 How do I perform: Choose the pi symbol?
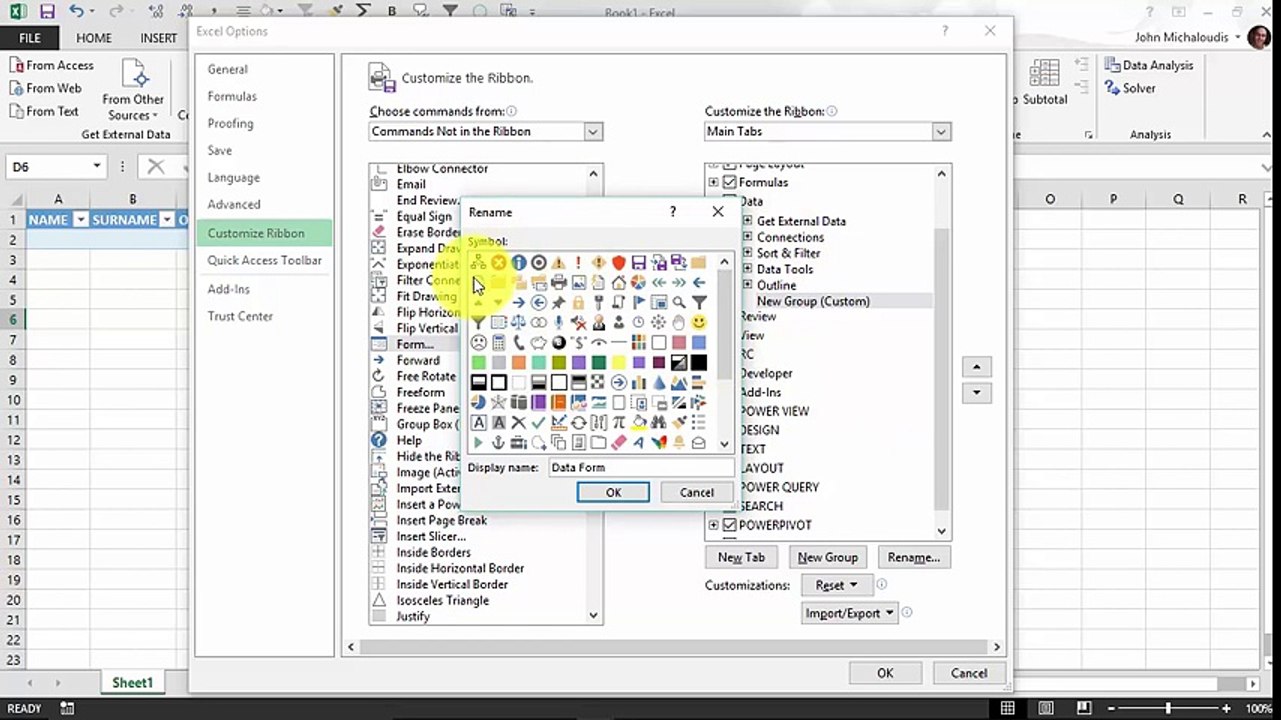[x=619, y=422]
